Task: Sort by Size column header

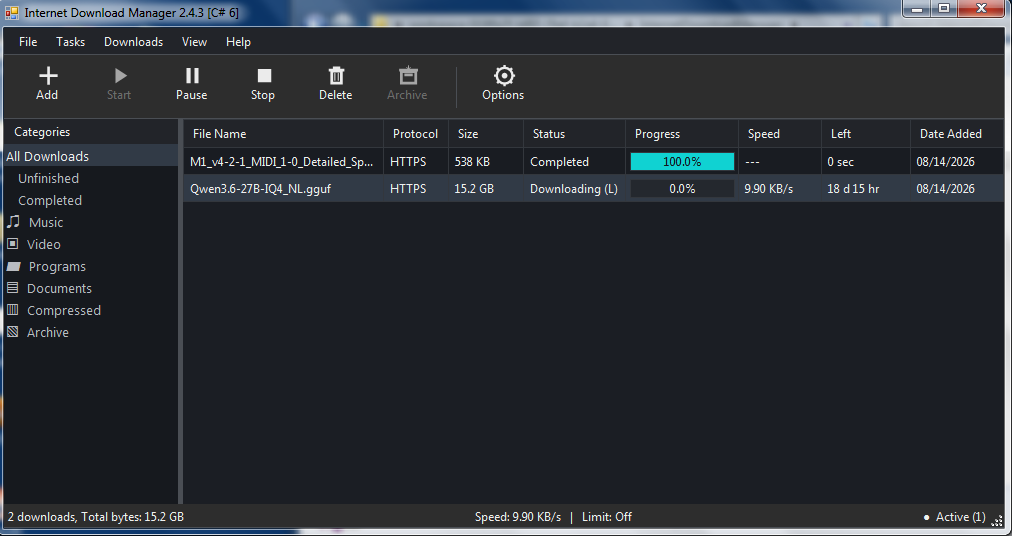Action: [485, 134]
